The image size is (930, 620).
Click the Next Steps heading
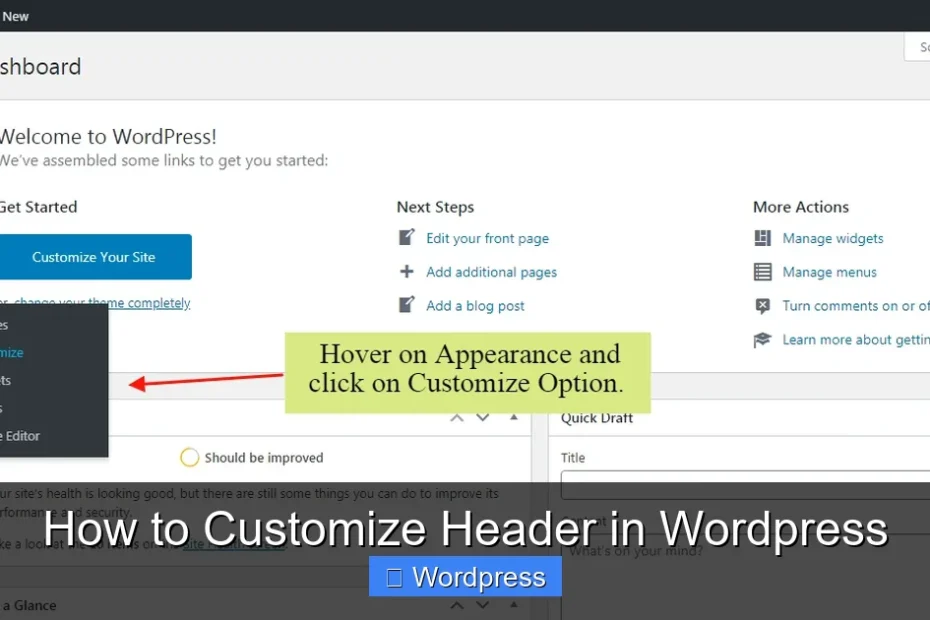(435, 207)
